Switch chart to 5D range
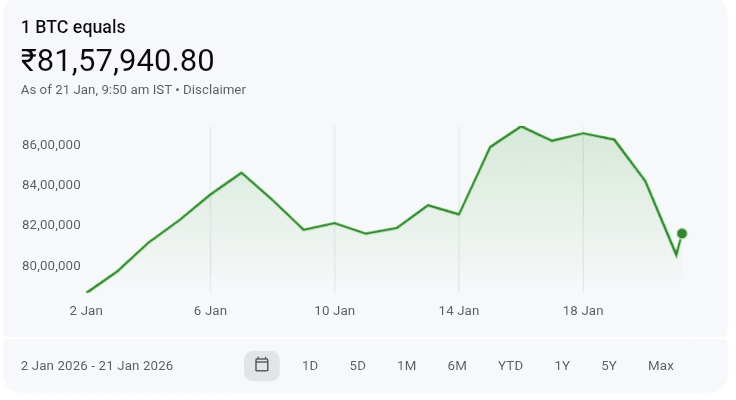 (x=358, y=365)
